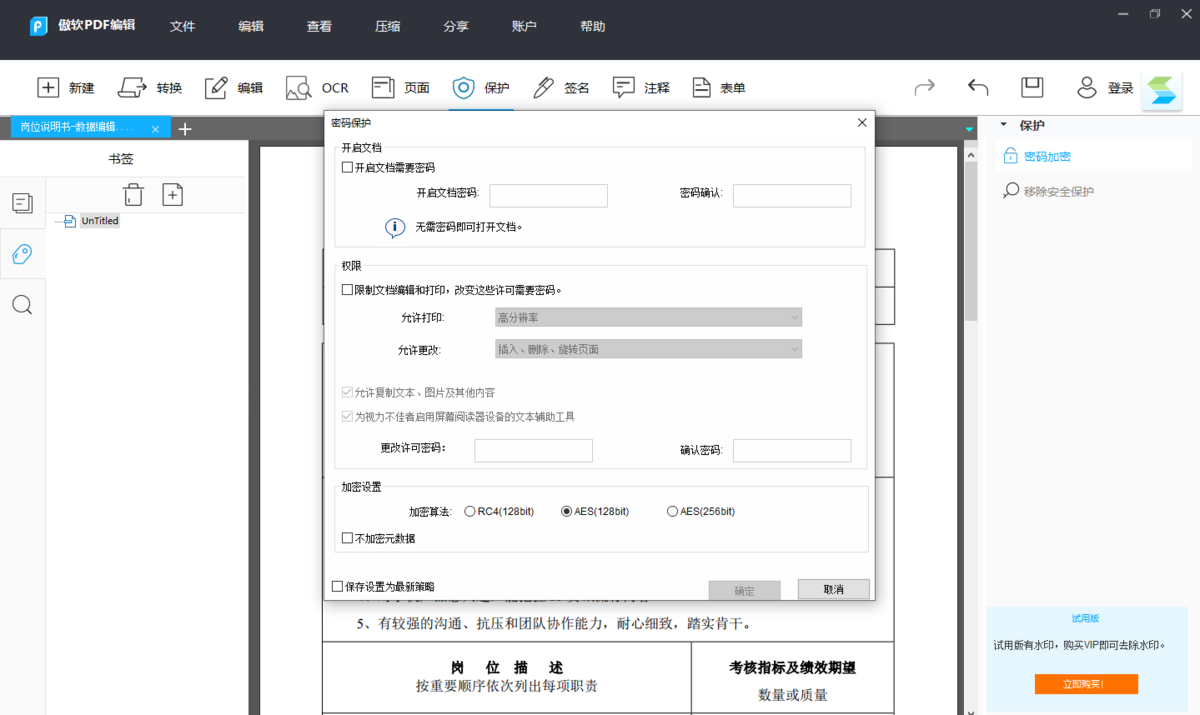This screenshot has height=715, width=1200.
Task: Open the 允许打印 permissions dropdown
Action: [647, 316]
